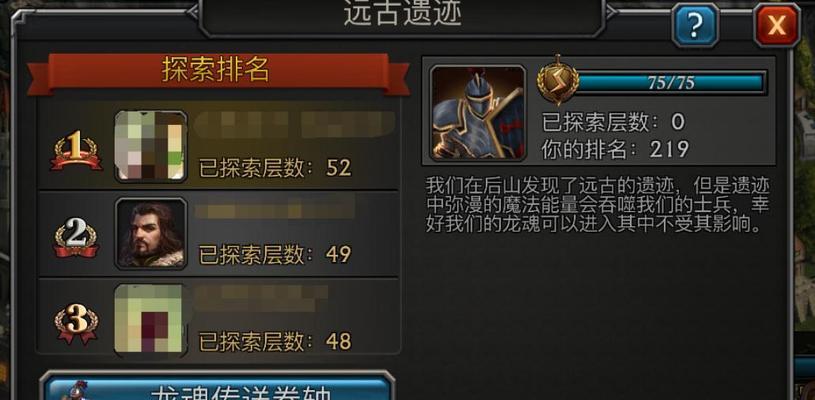Select the first ranking row showing 52
Image resolution: width=815 pixels, height=400 pixels.
click(x=219, y=145)
